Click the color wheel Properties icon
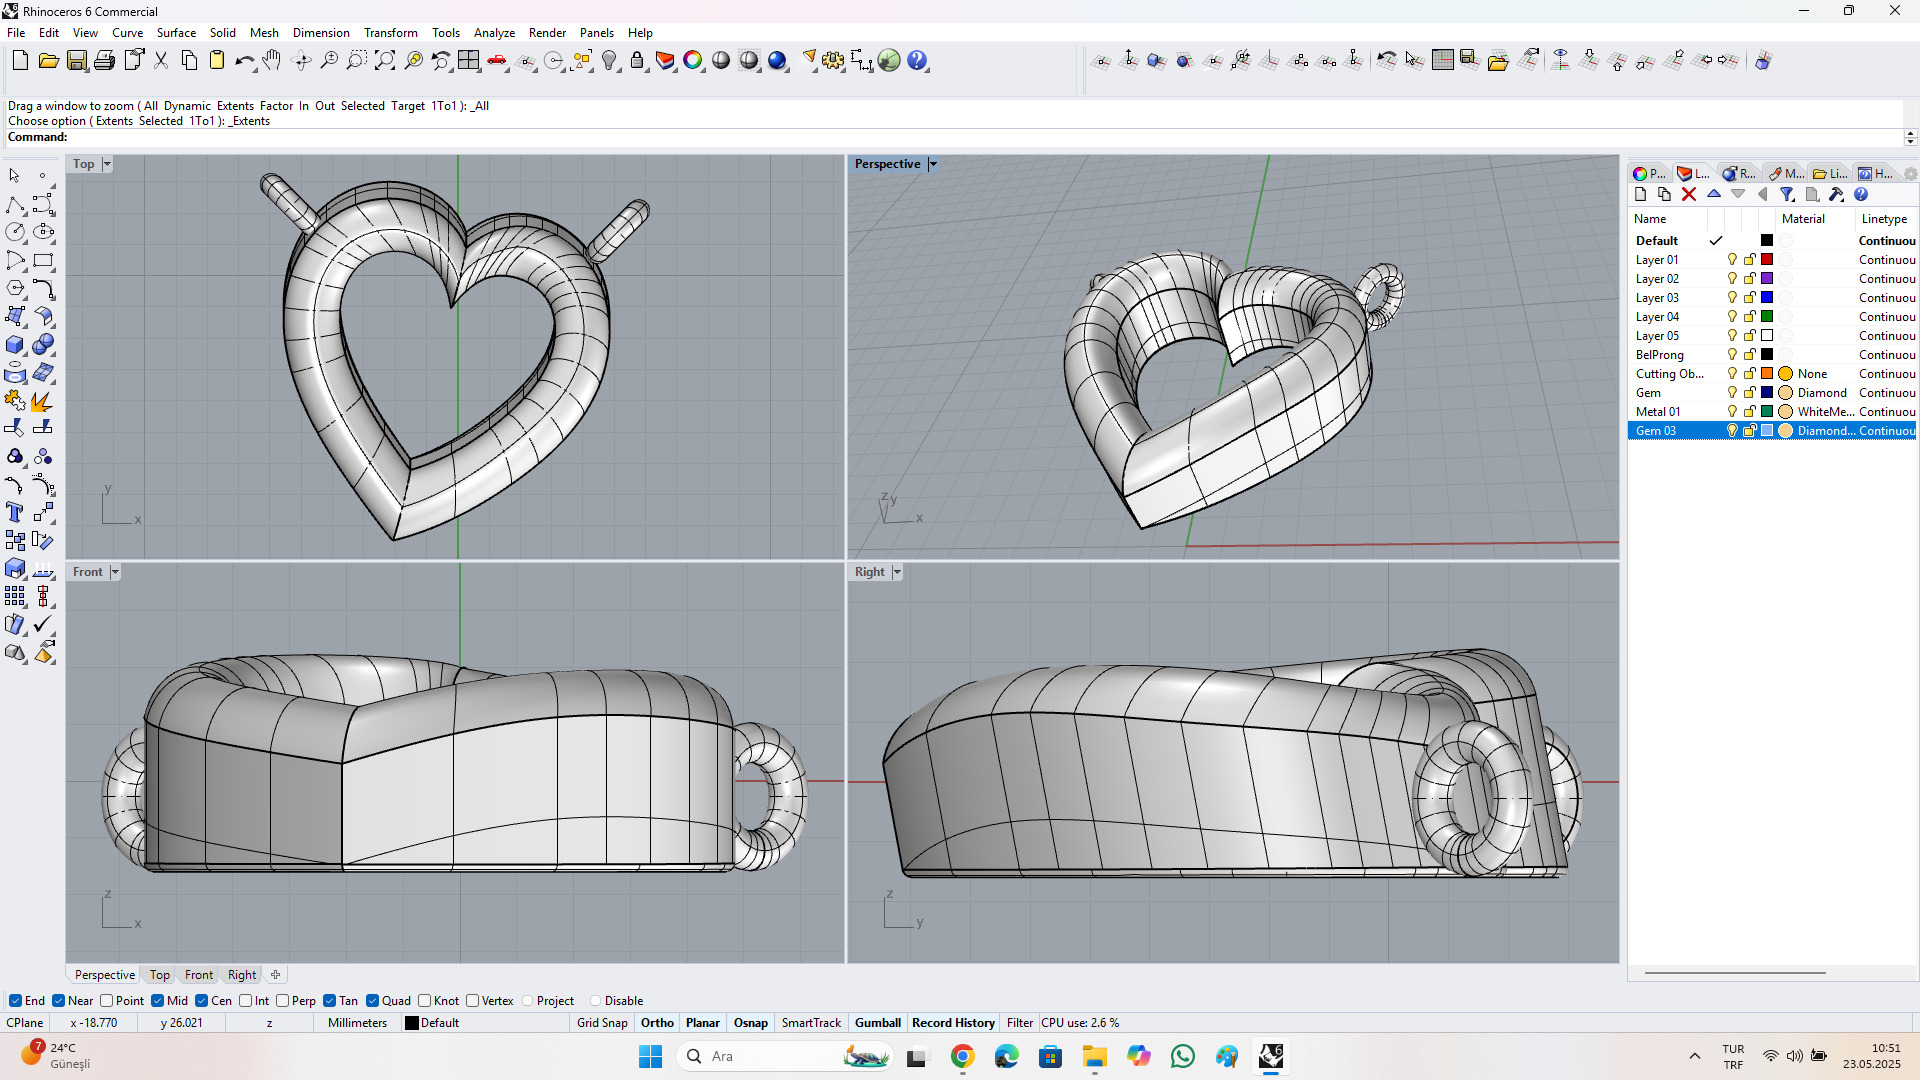 click(693, 61)
